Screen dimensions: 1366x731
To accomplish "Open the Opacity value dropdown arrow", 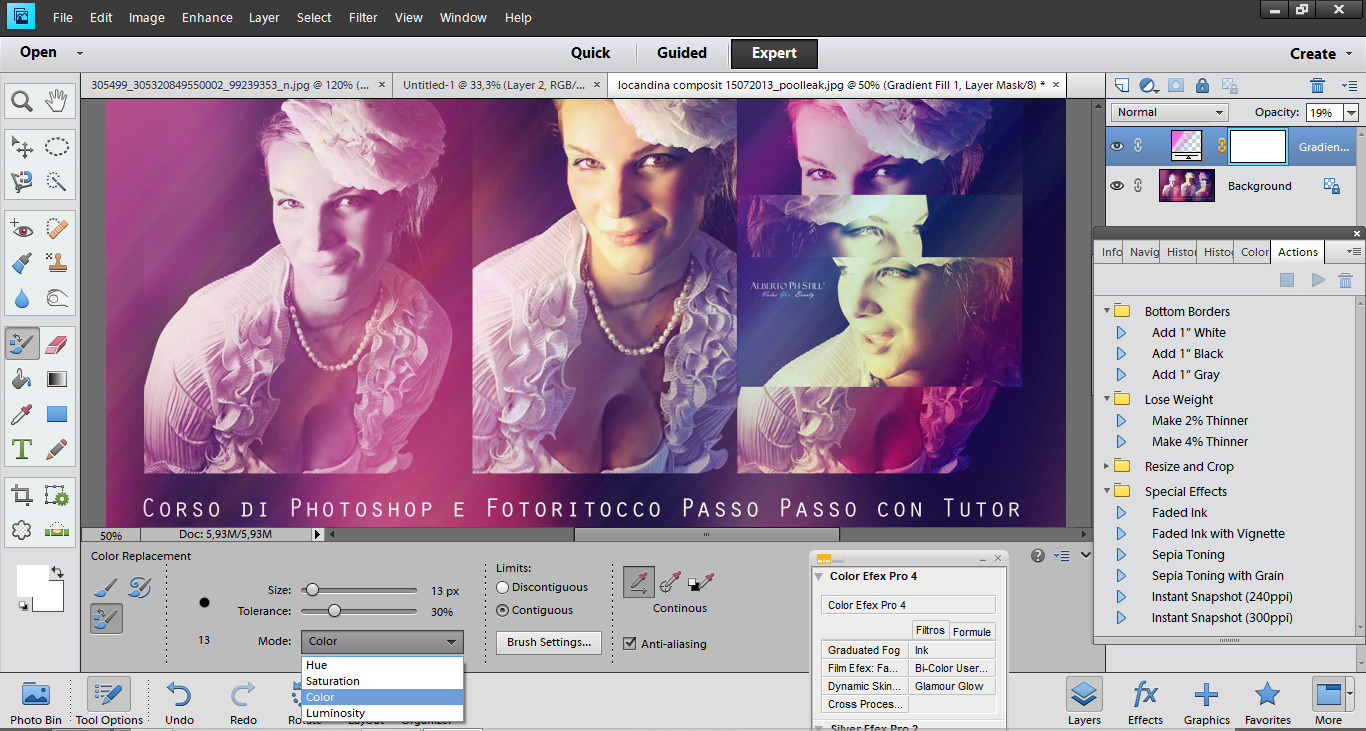I will pyautogui.click(x=1352, y=113).
